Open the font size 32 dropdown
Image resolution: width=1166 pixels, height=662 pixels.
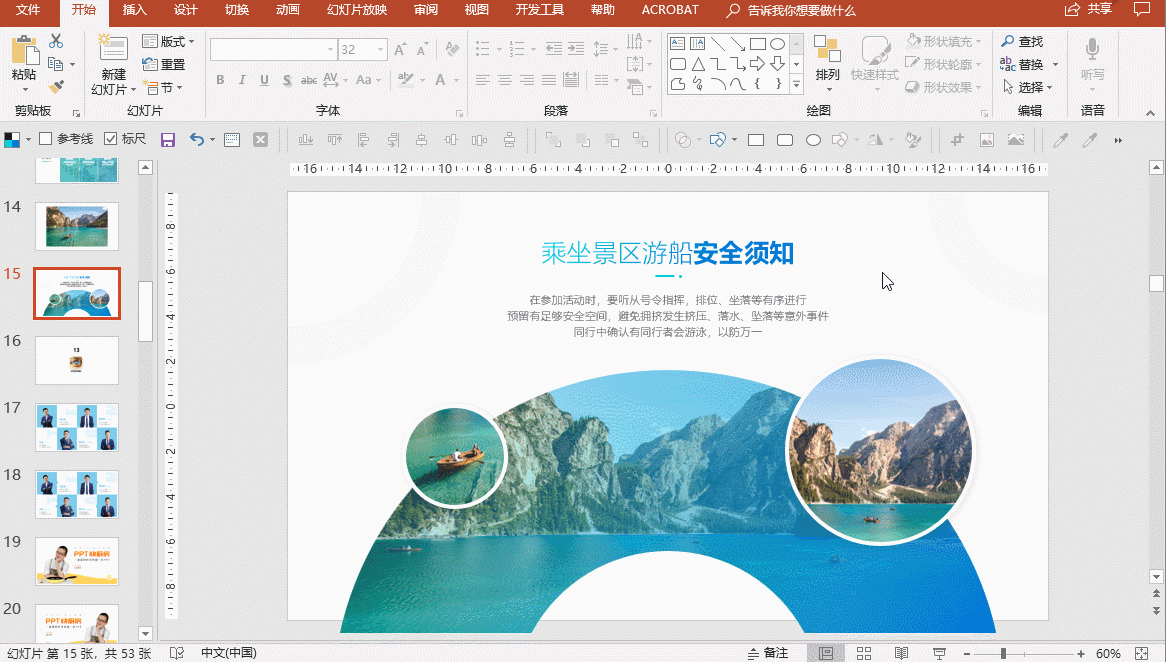(x=381, y=50)
